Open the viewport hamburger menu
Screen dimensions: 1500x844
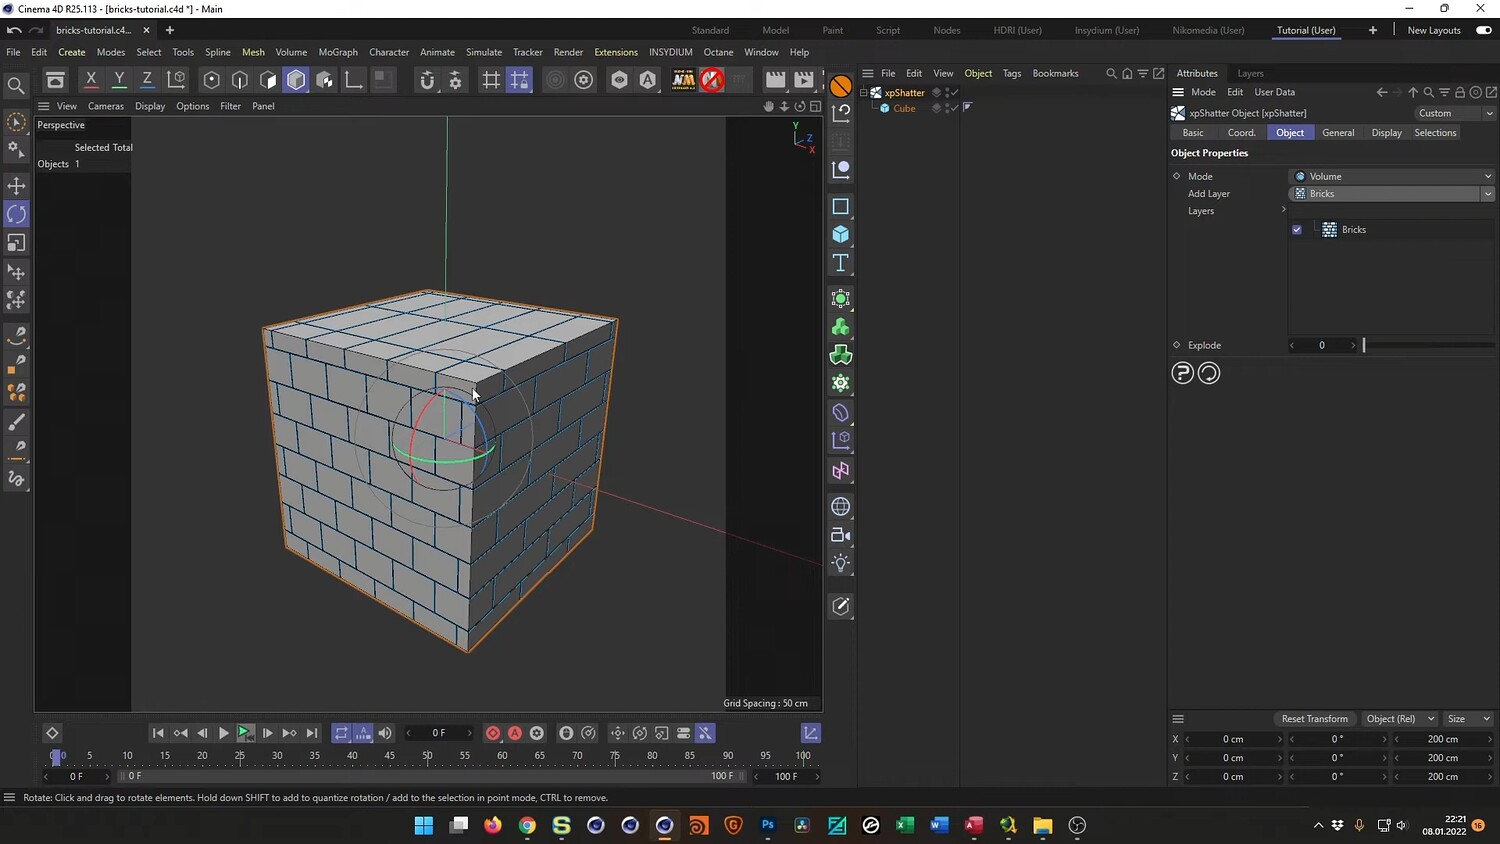coord(43,106)
